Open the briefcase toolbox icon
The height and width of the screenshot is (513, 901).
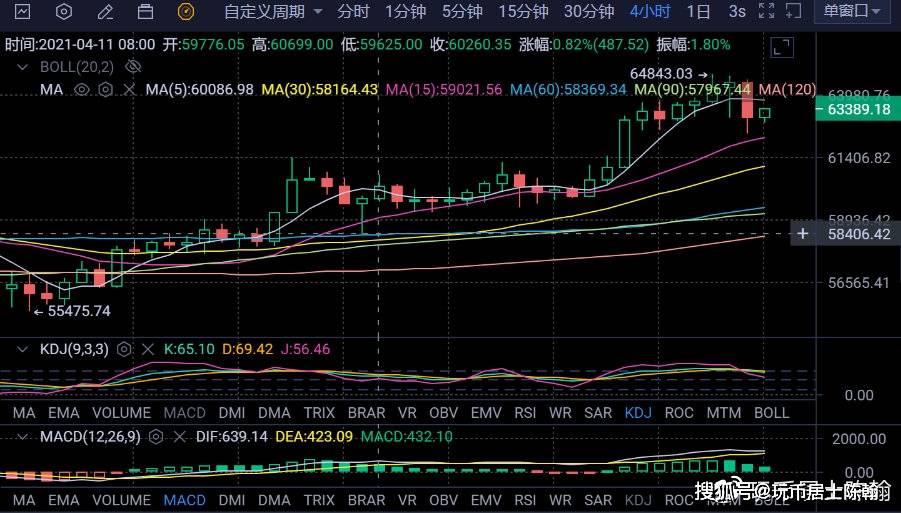pyautogui.click(x=145, y=11)
